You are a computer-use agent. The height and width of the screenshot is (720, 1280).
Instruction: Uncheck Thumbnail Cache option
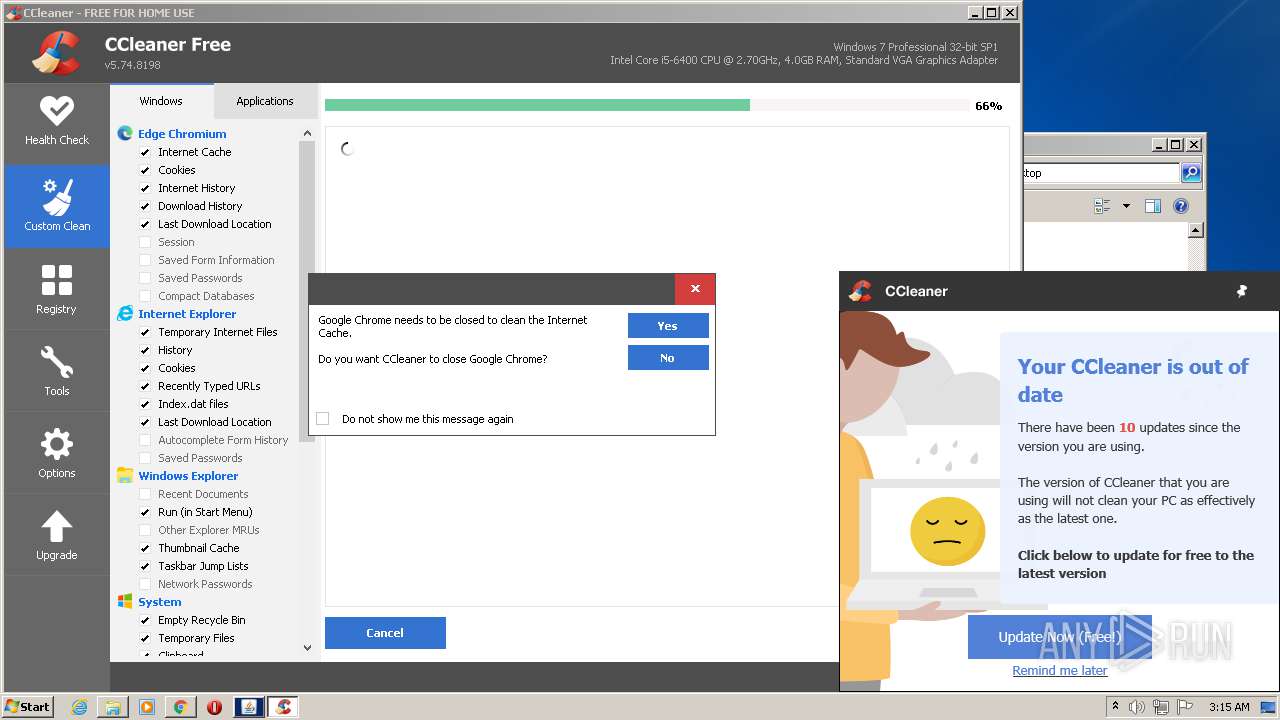145,548
